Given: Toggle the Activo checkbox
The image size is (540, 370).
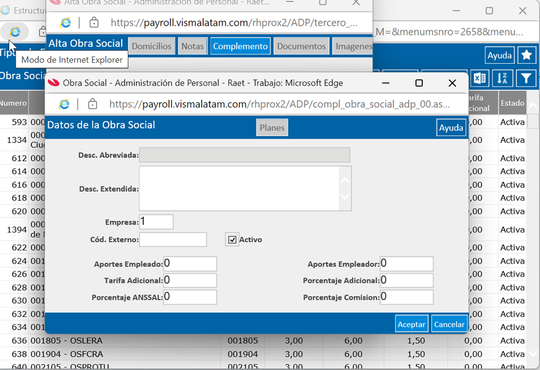Looking at the screenshot, I should click(232, 239).
